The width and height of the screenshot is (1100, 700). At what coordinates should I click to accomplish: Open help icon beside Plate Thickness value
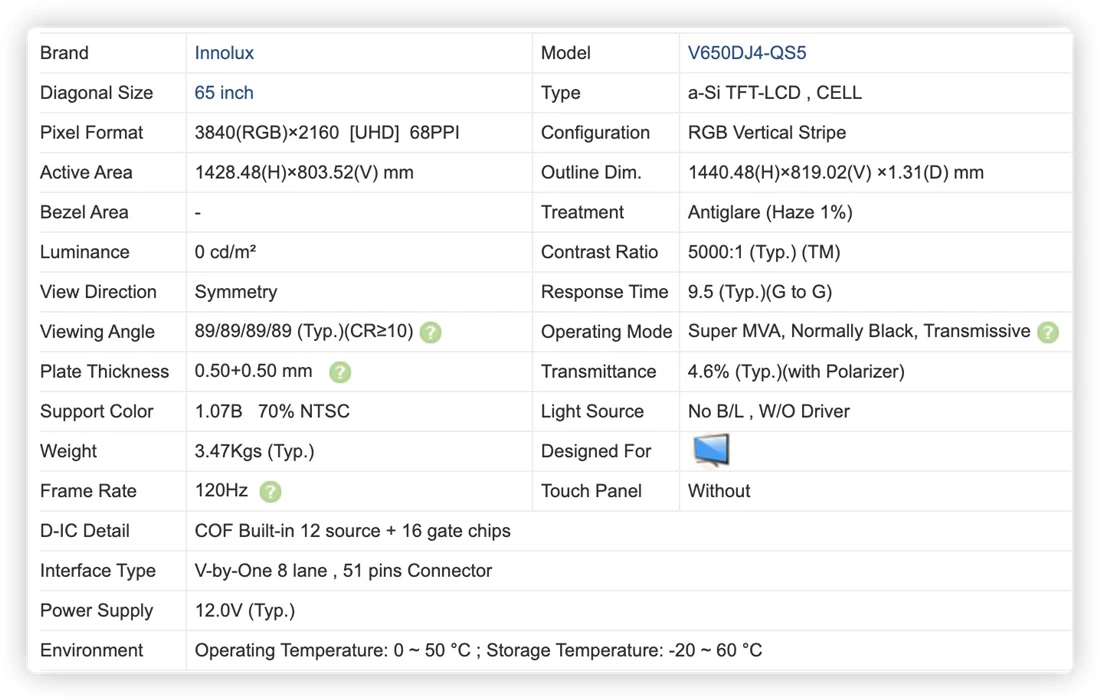pyautogui.click(x=340, y=372)
